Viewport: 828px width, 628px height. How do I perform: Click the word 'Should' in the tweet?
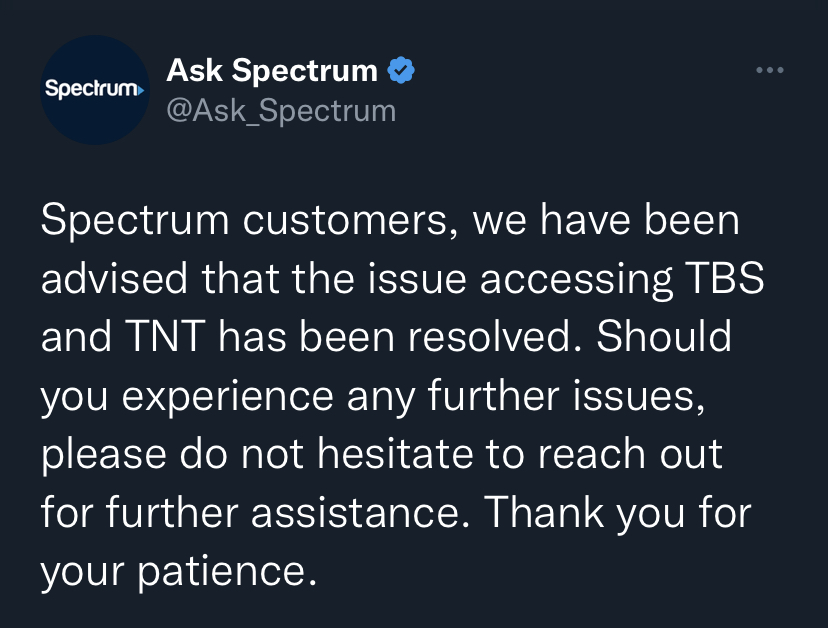664,336
